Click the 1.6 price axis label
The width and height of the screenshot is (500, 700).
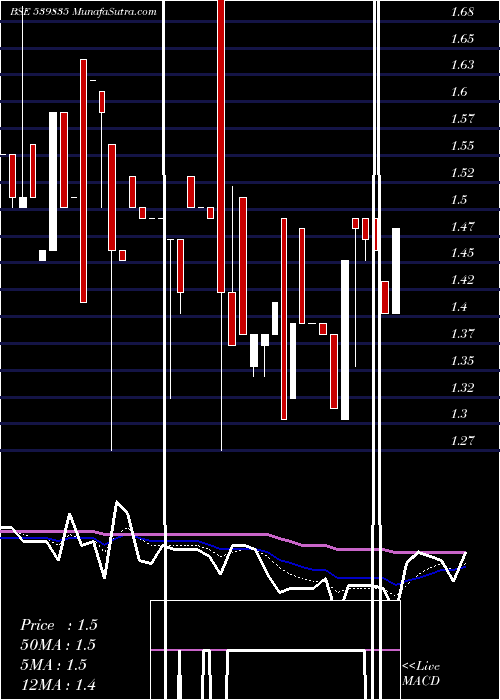[x=459, y=92]
